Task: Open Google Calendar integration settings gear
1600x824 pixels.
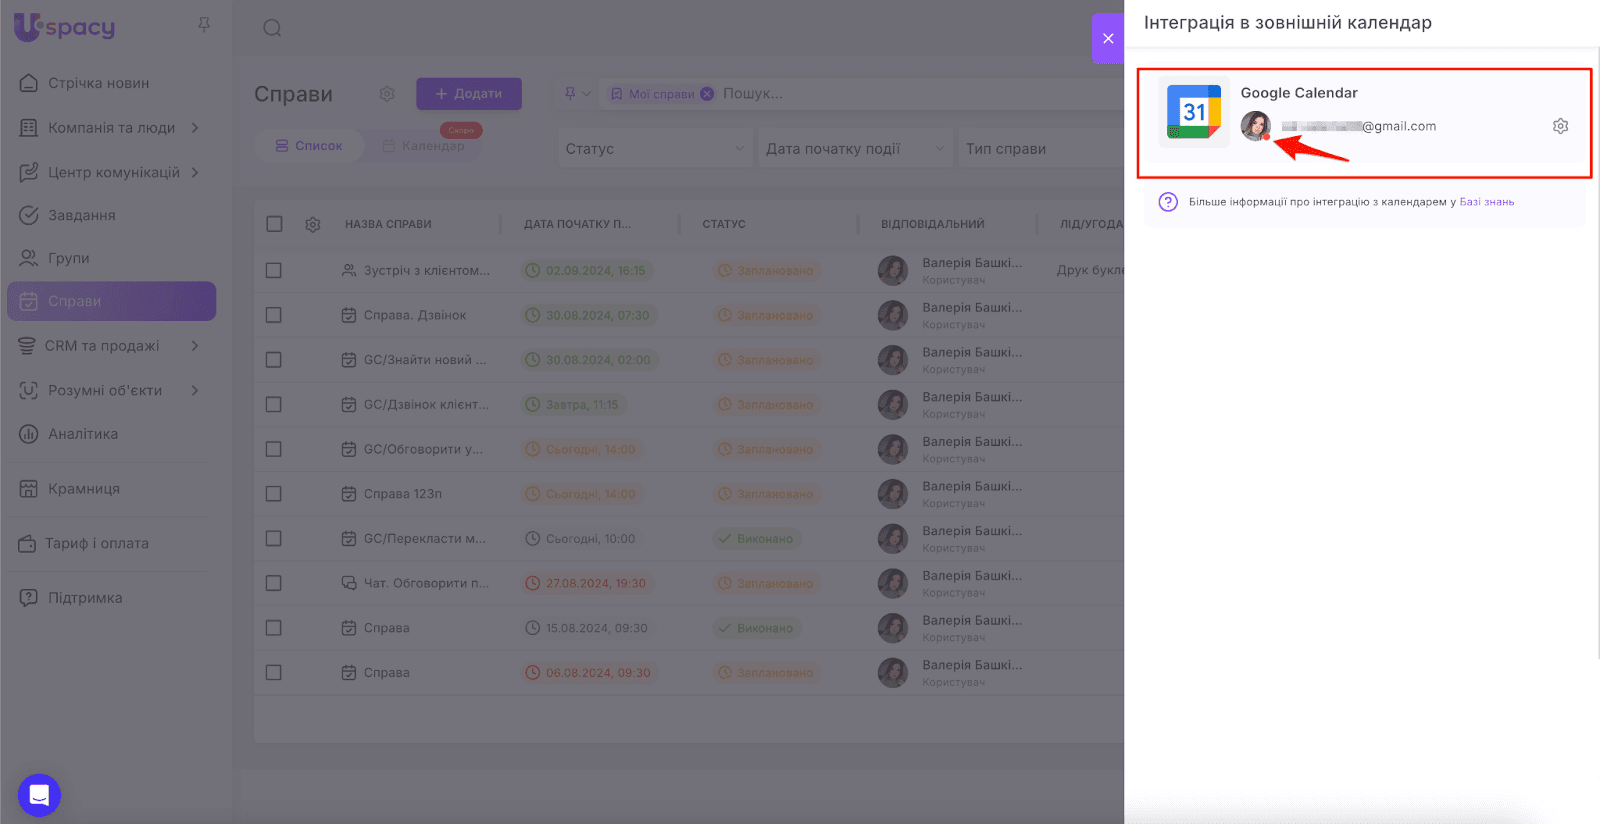Action: pyautogui.click(x=1560, y=126)
